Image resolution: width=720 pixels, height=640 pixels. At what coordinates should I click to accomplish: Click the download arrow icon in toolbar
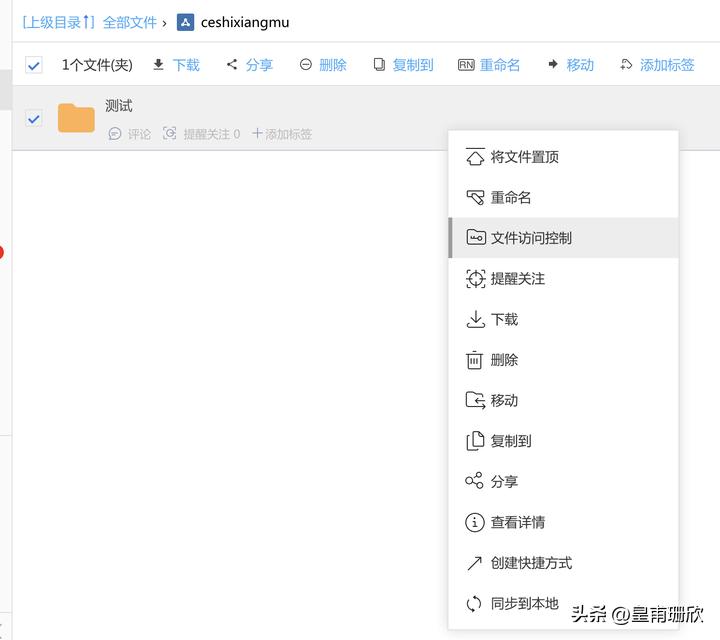click(158, 65)
